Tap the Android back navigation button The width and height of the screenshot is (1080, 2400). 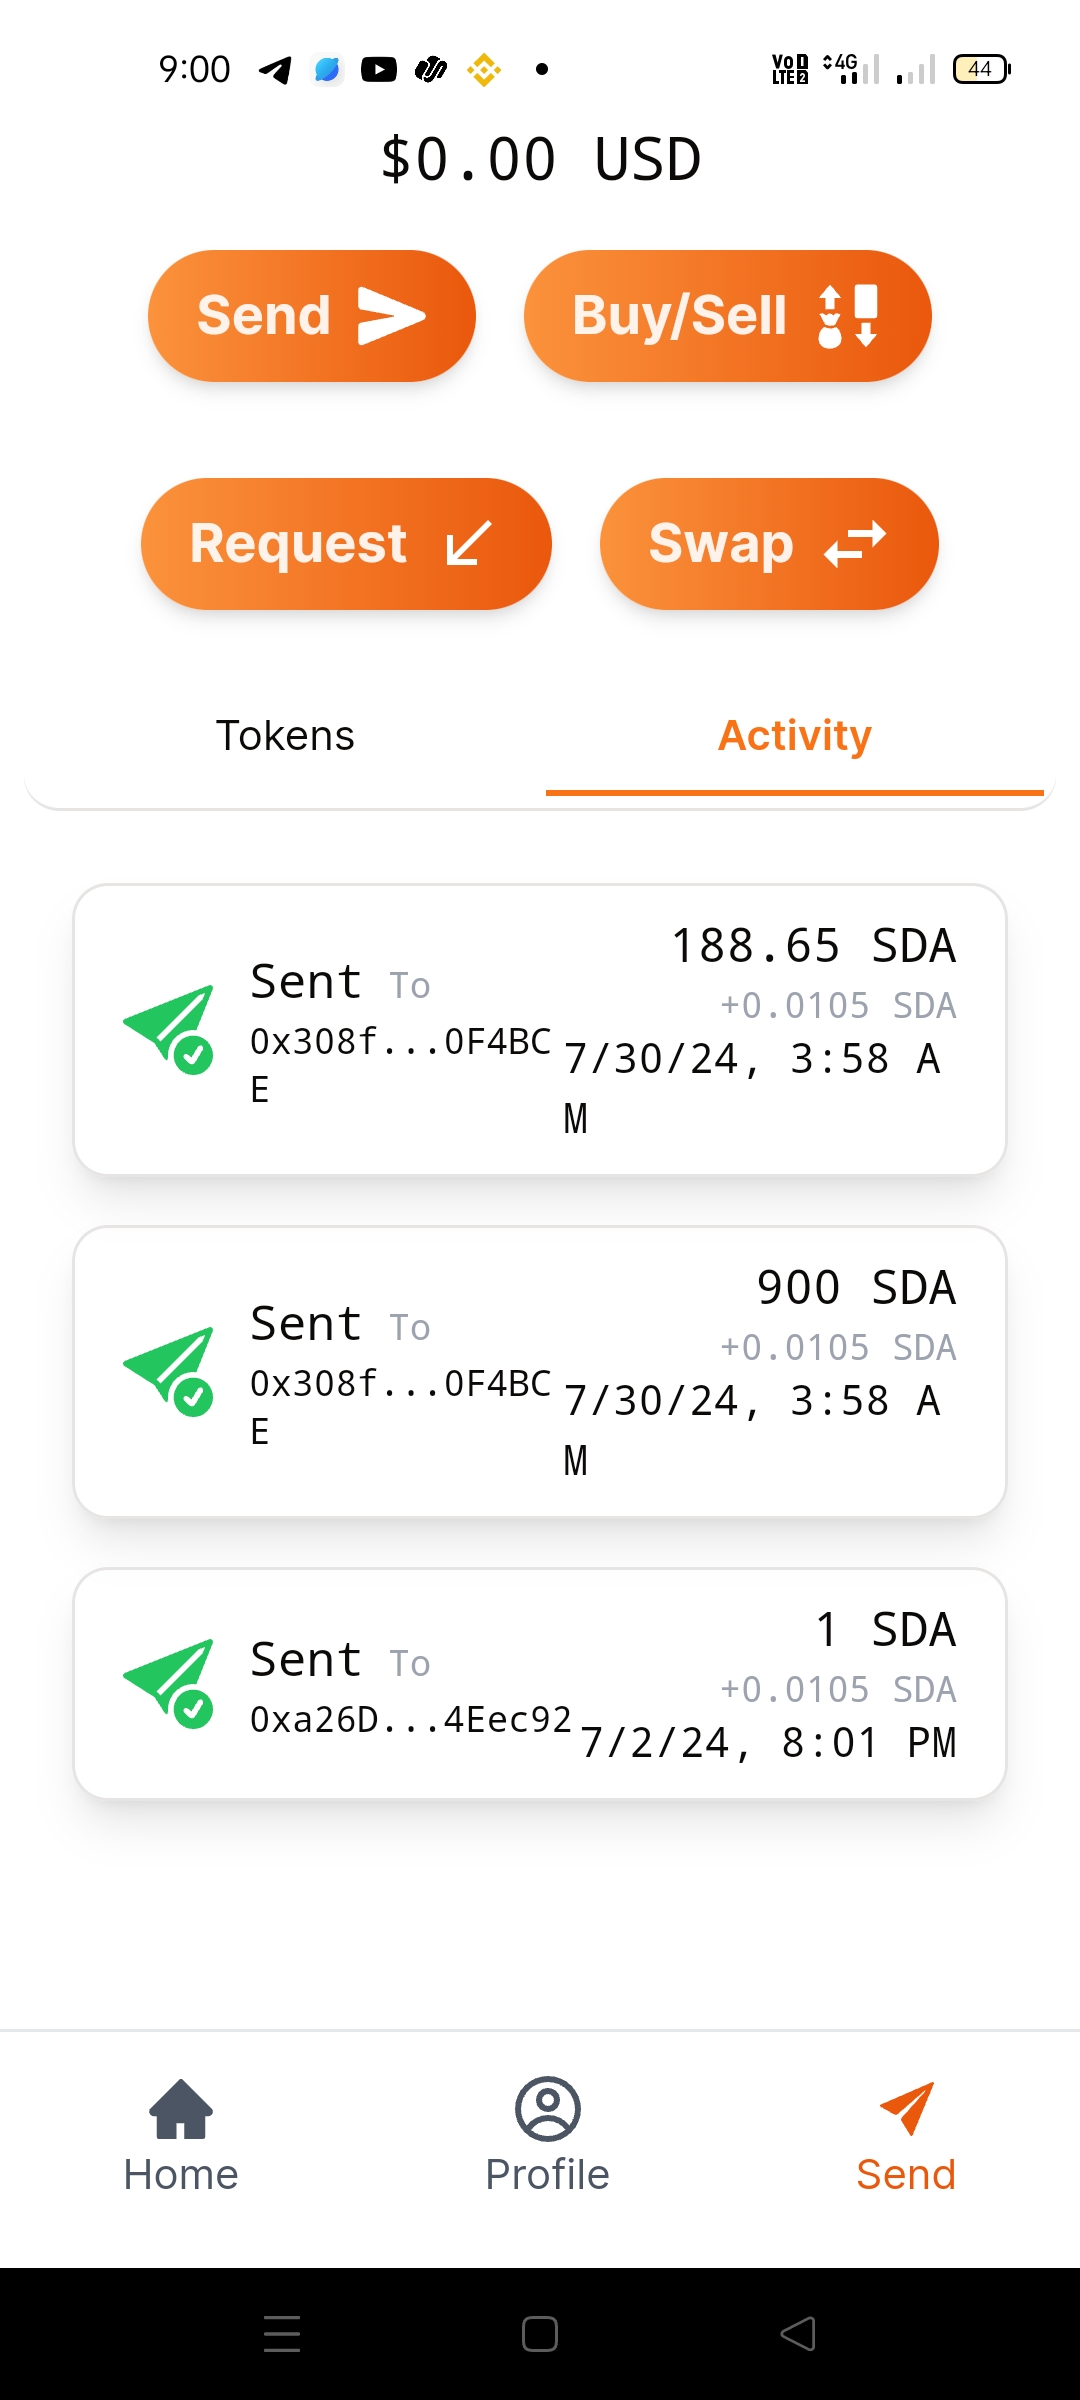(x=798, y=2335)
